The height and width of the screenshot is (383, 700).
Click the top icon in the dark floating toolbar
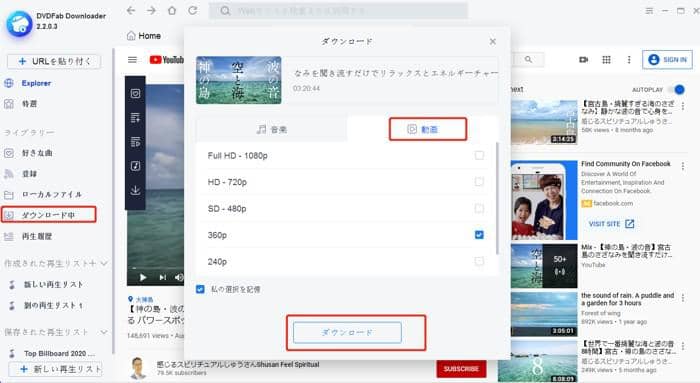point(135,93)
